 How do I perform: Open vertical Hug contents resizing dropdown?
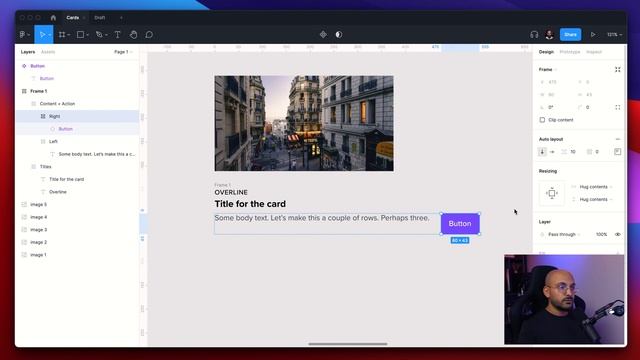click(596, 199)
